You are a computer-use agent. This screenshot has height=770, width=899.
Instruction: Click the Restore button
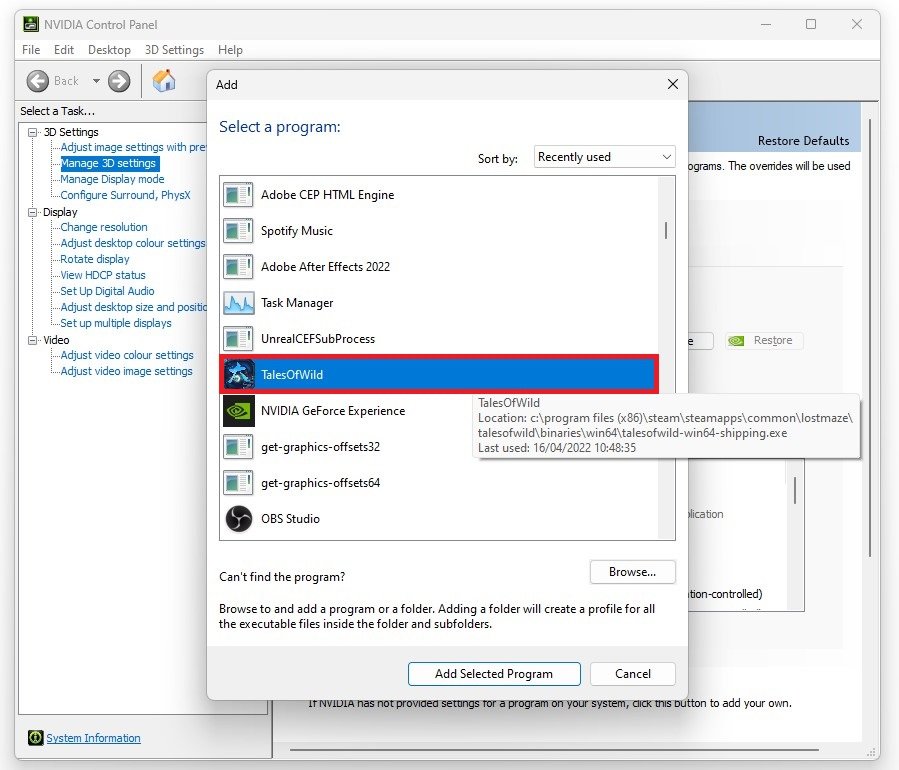[x=764, y=341]
